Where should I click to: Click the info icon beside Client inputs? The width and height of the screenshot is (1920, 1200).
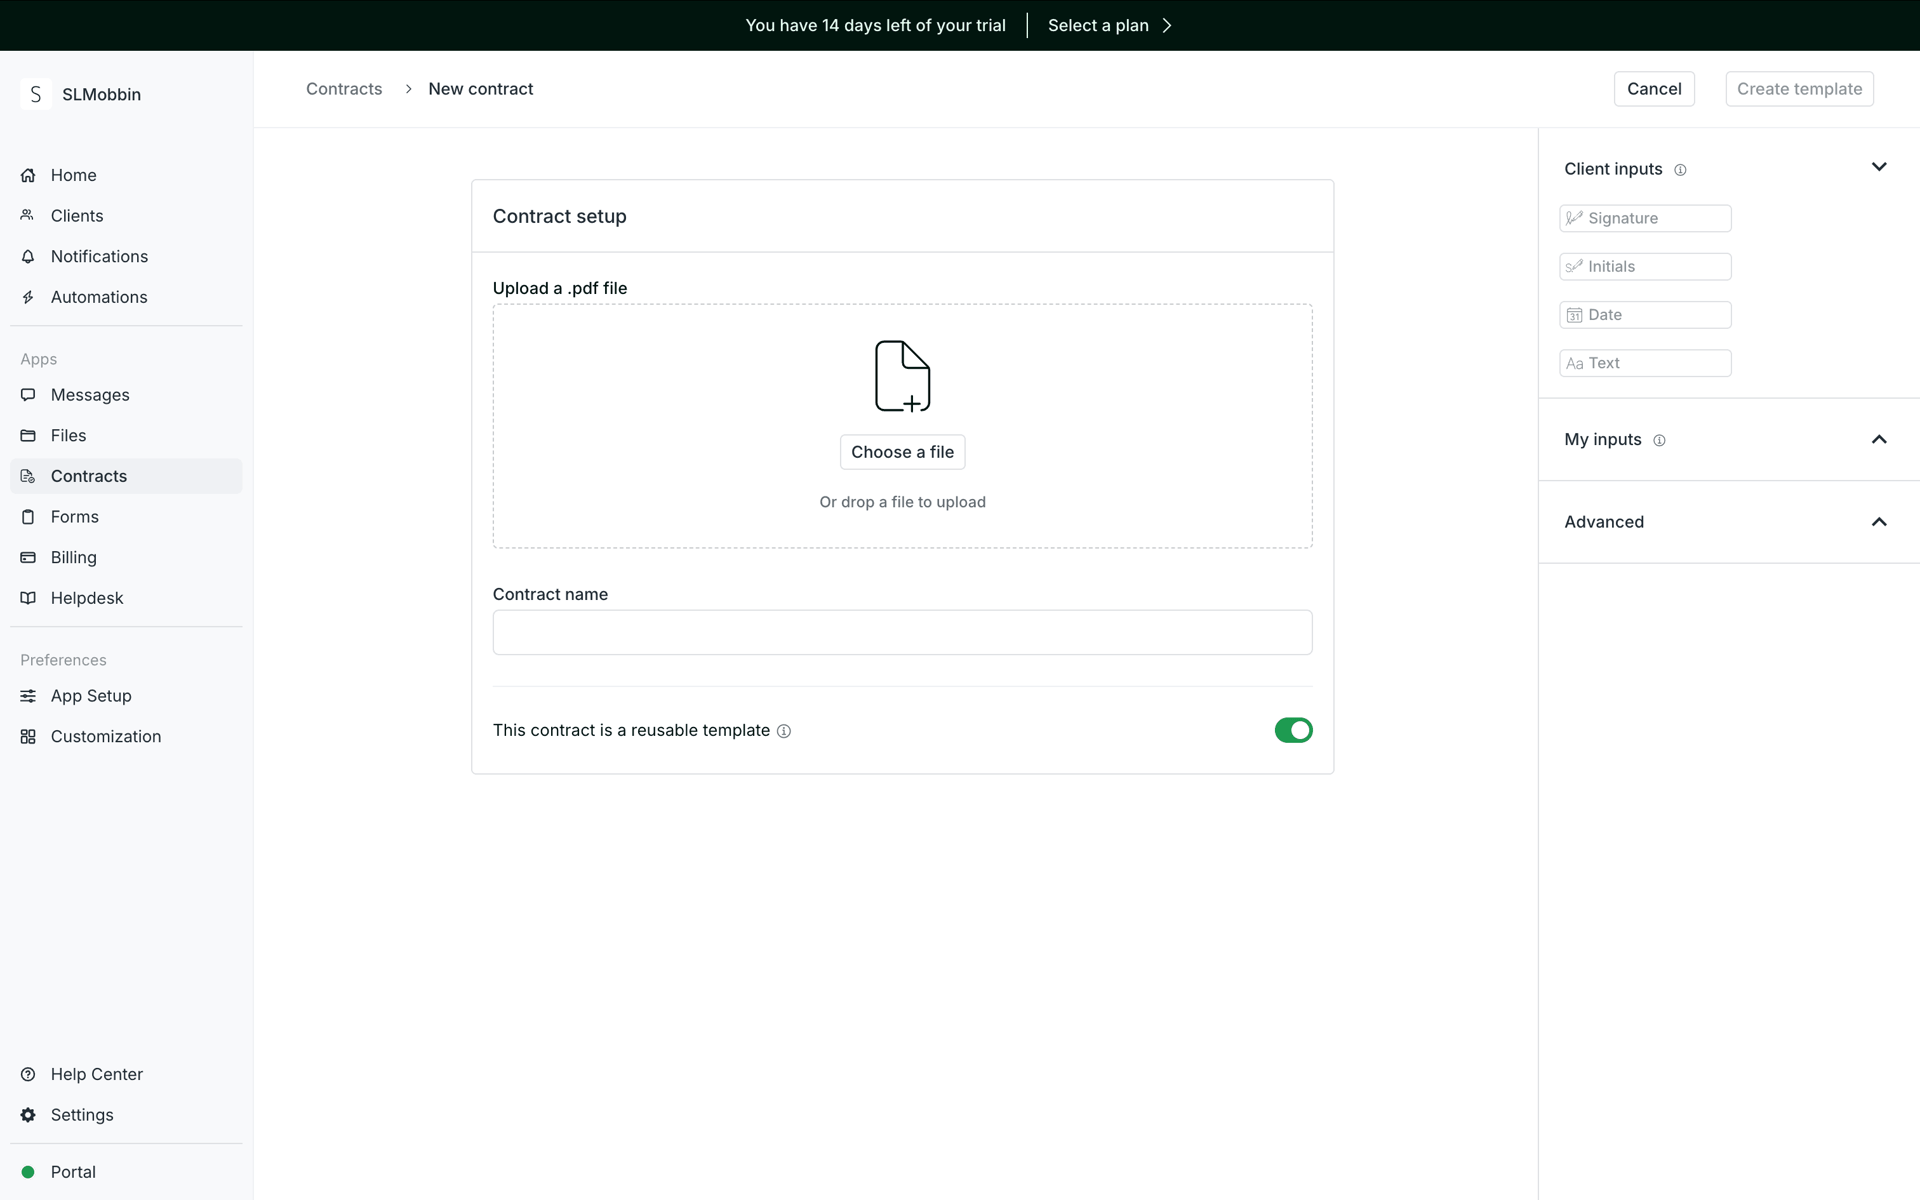(x=1680, y=170)
